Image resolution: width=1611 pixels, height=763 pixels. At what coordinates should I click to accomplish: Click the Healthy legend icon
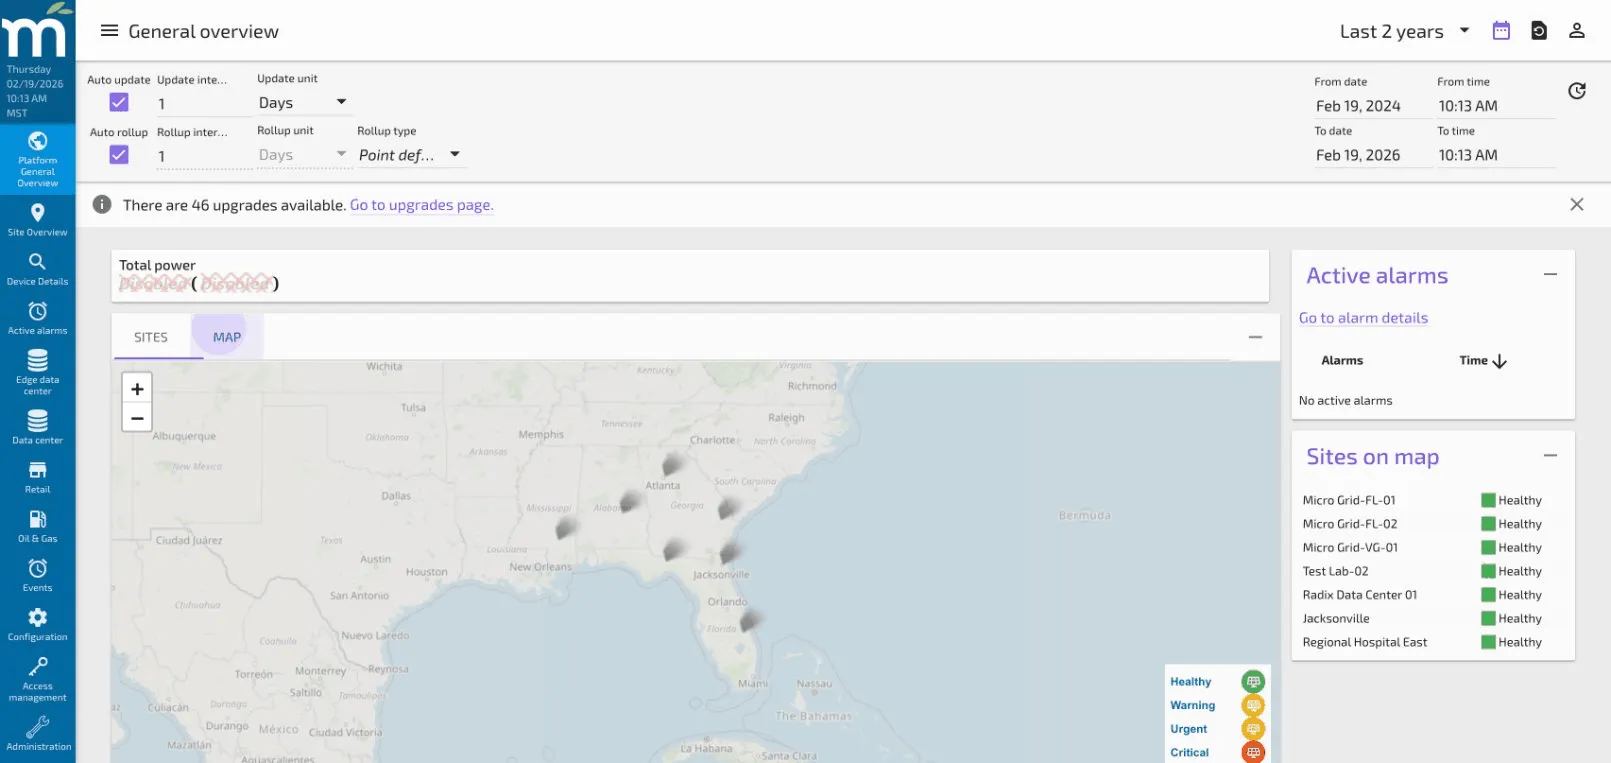tap(1253, 681)
